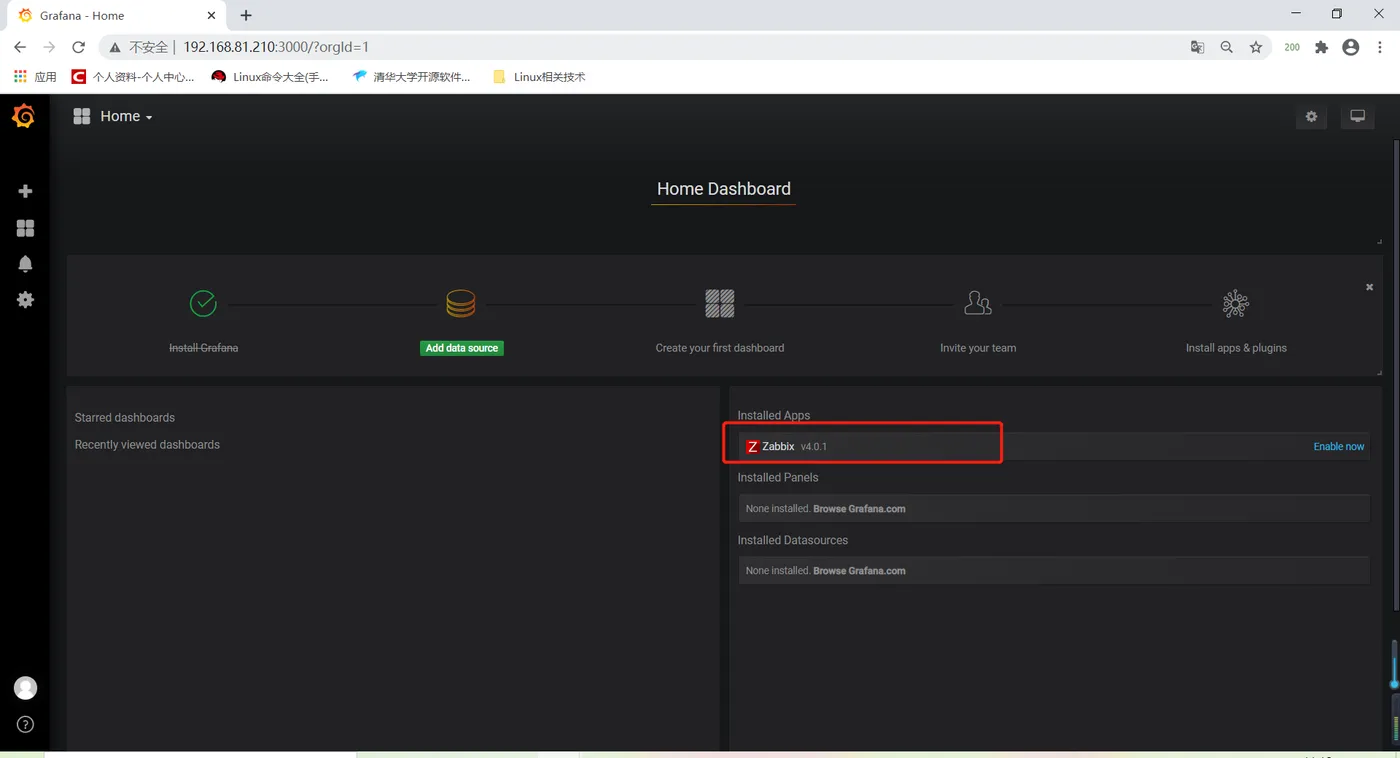
Task: Click Recently viewed dashboards text
Action: pyautogui.click(x=147, y=445)
